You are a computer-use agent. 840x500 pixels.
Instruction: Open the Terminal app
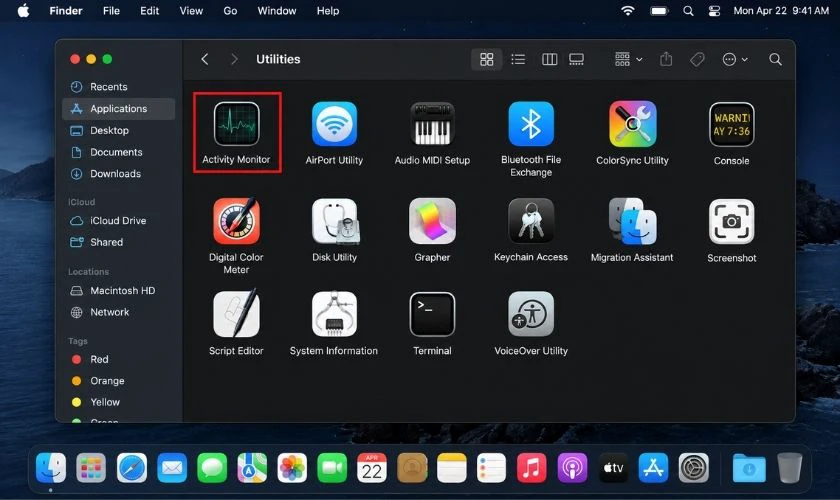point(432,315)
